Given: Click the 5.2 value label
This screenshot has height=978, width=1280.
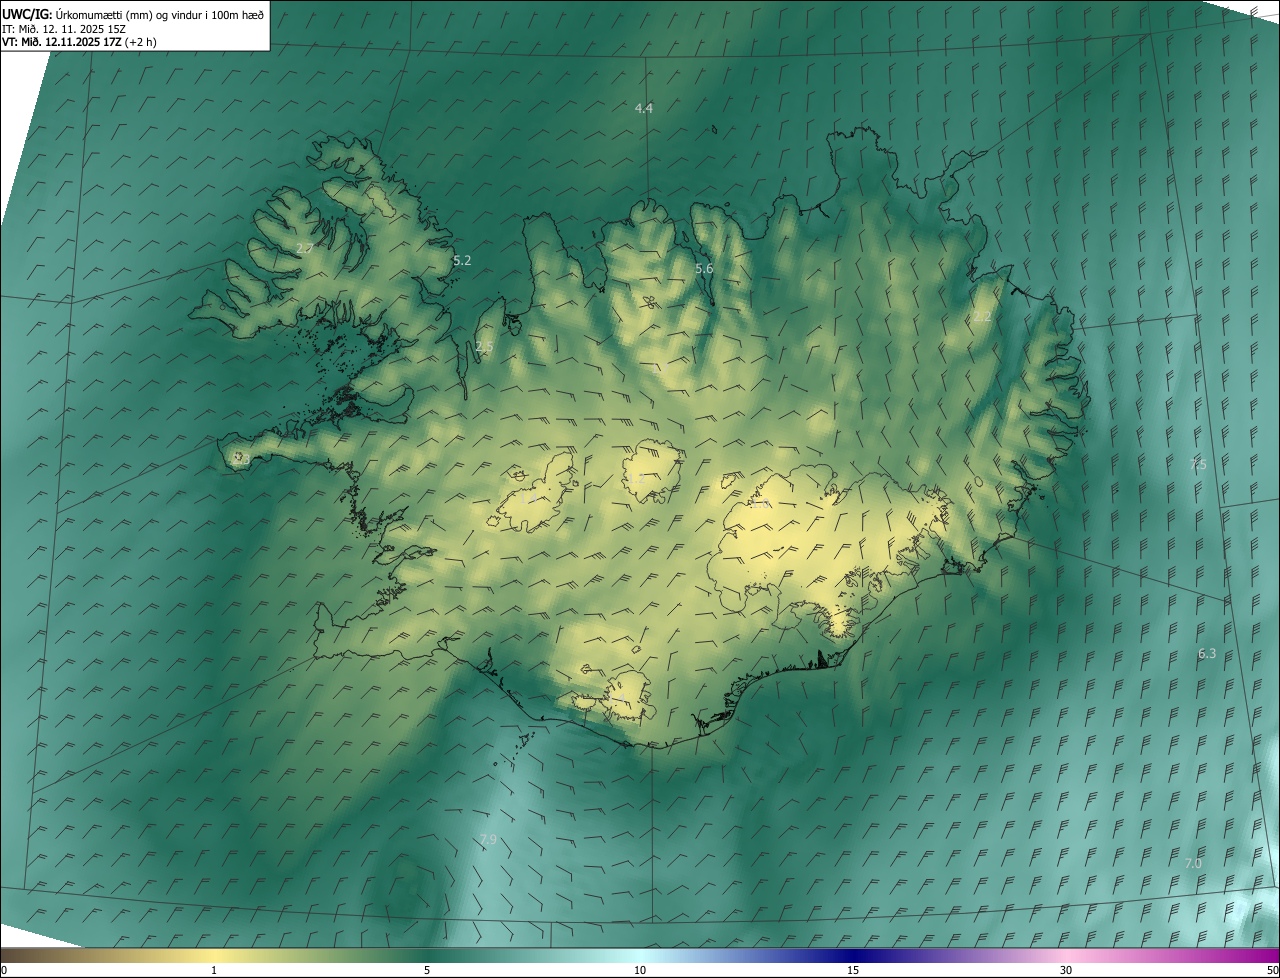Looking at the screenshot, I should pos(462,260).
